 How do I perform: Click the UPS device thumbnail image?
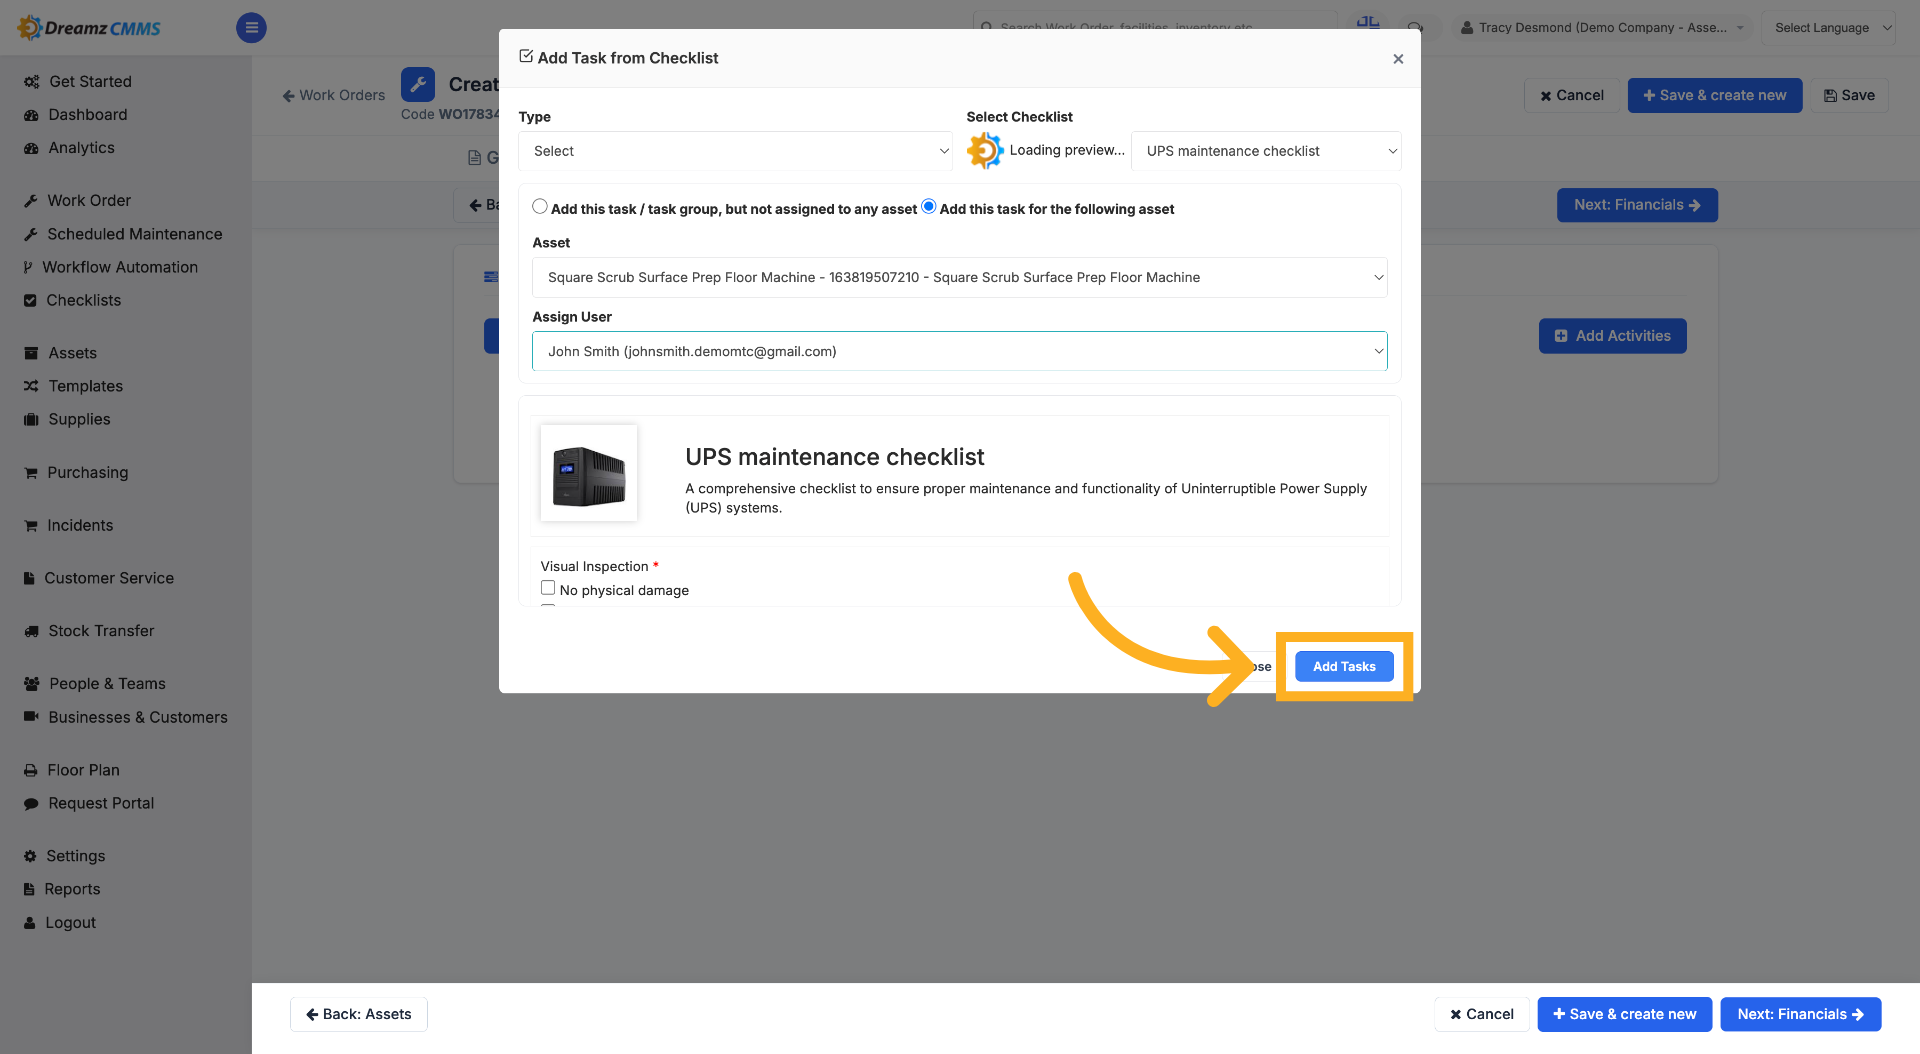[589, 474]
